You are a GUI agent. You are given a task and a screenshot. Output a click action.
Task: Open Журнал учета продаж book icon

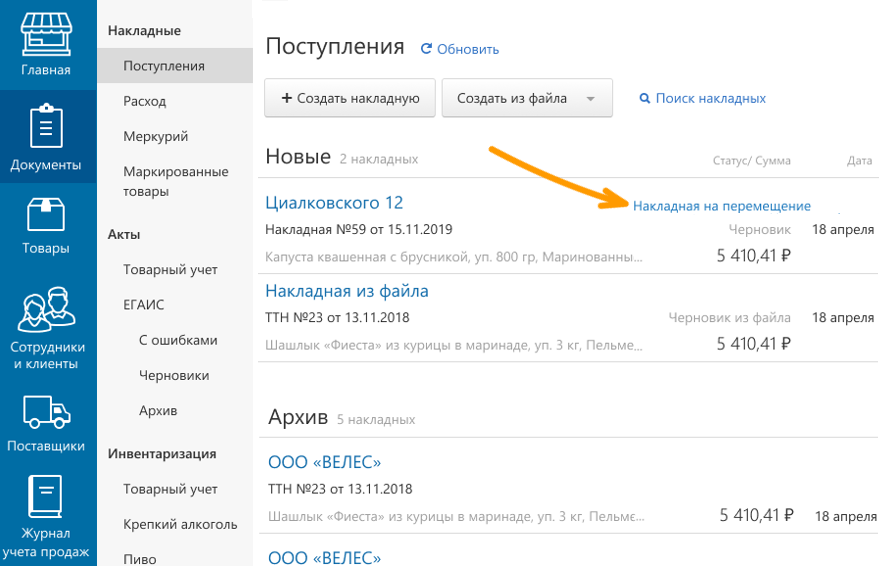coord(46,496)
